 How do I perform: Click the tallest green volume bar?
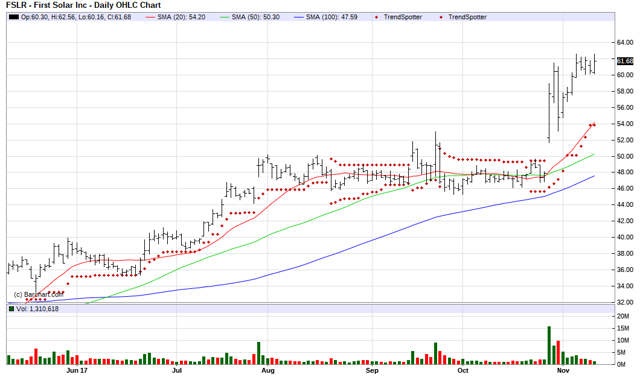tap(549, 345)
